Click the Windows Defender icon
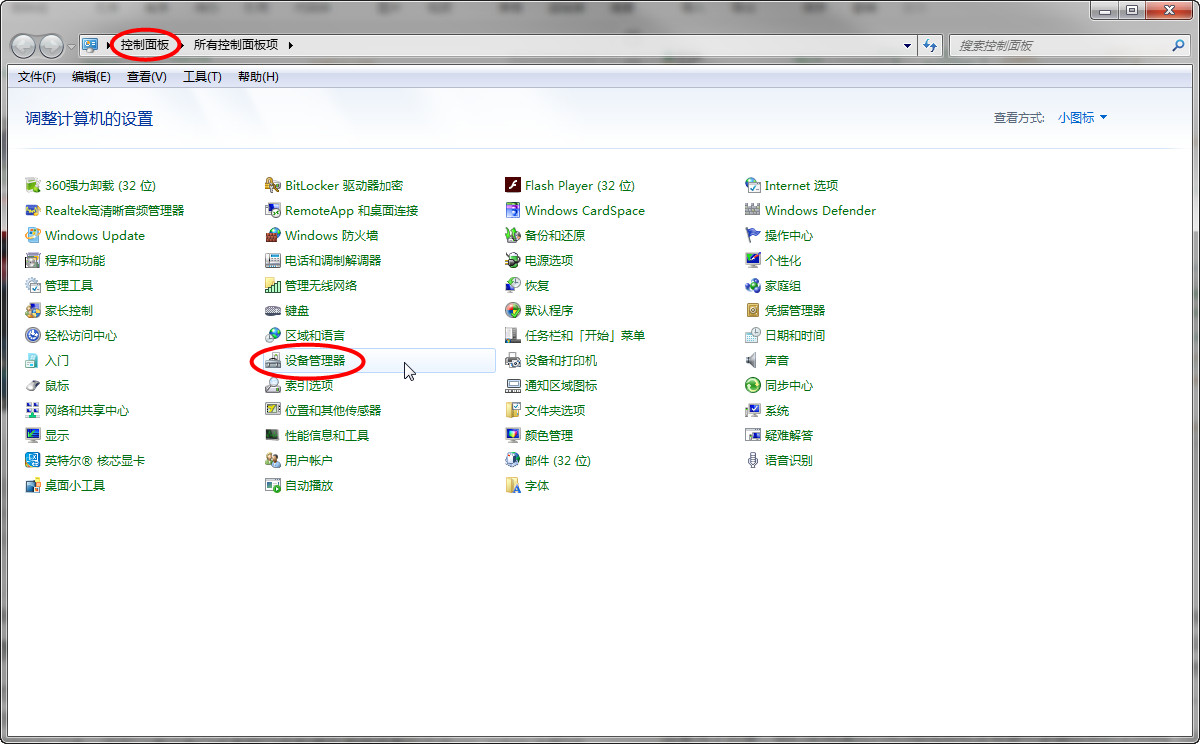Image resolution: width=1200 pixels, height=744 pixels. (x=753, y=210)
